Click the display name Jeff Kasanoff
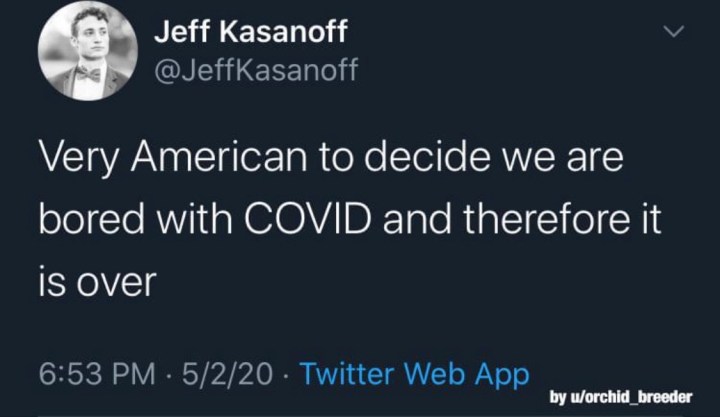 pyautogui.click(x=250, y=32)
